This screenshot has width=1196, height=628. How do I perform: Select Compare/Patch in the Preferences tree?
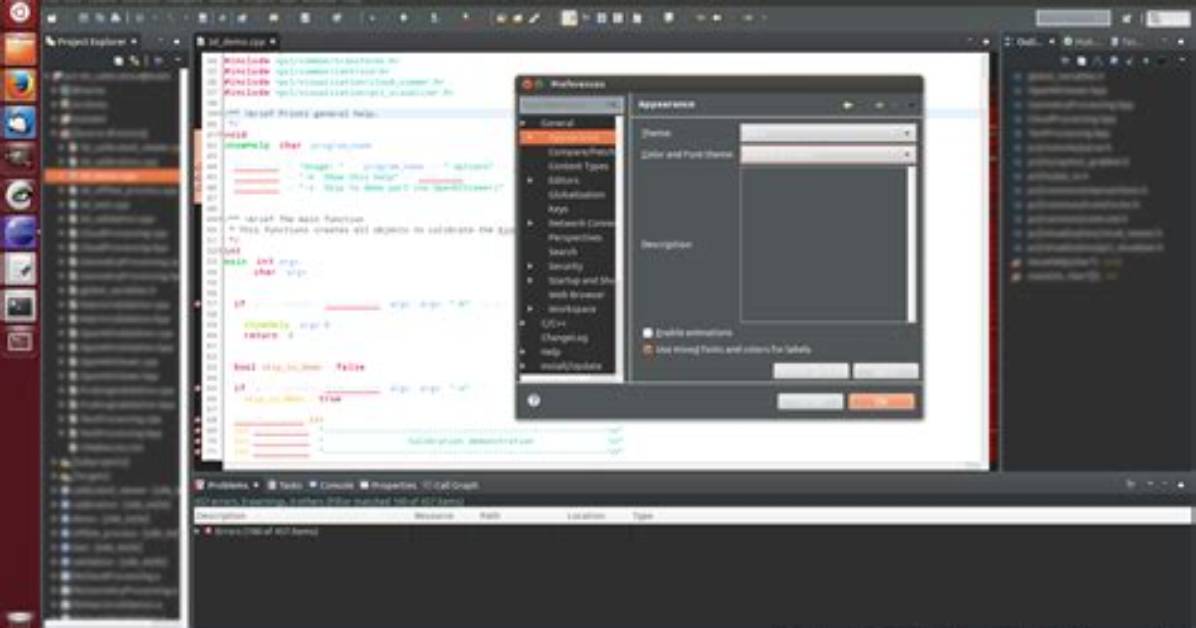pyautogui.click(x=580, y=152)
